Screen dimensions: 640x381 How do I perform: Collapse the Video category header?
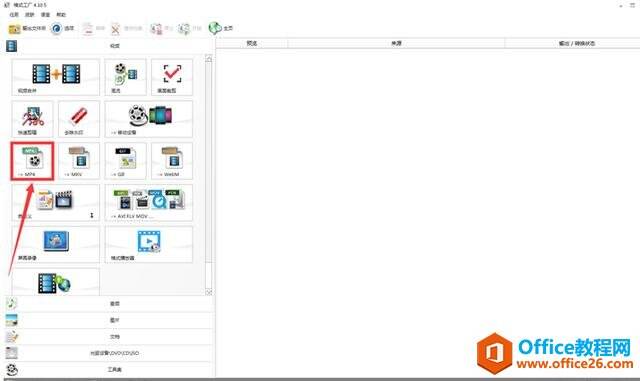[x=109, y=46]
